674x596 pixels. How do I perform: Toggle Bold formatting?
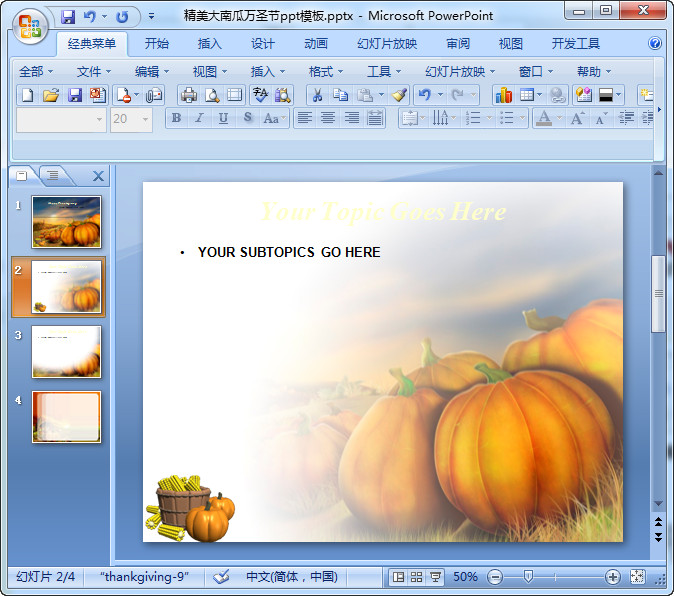tap(176, 118)
